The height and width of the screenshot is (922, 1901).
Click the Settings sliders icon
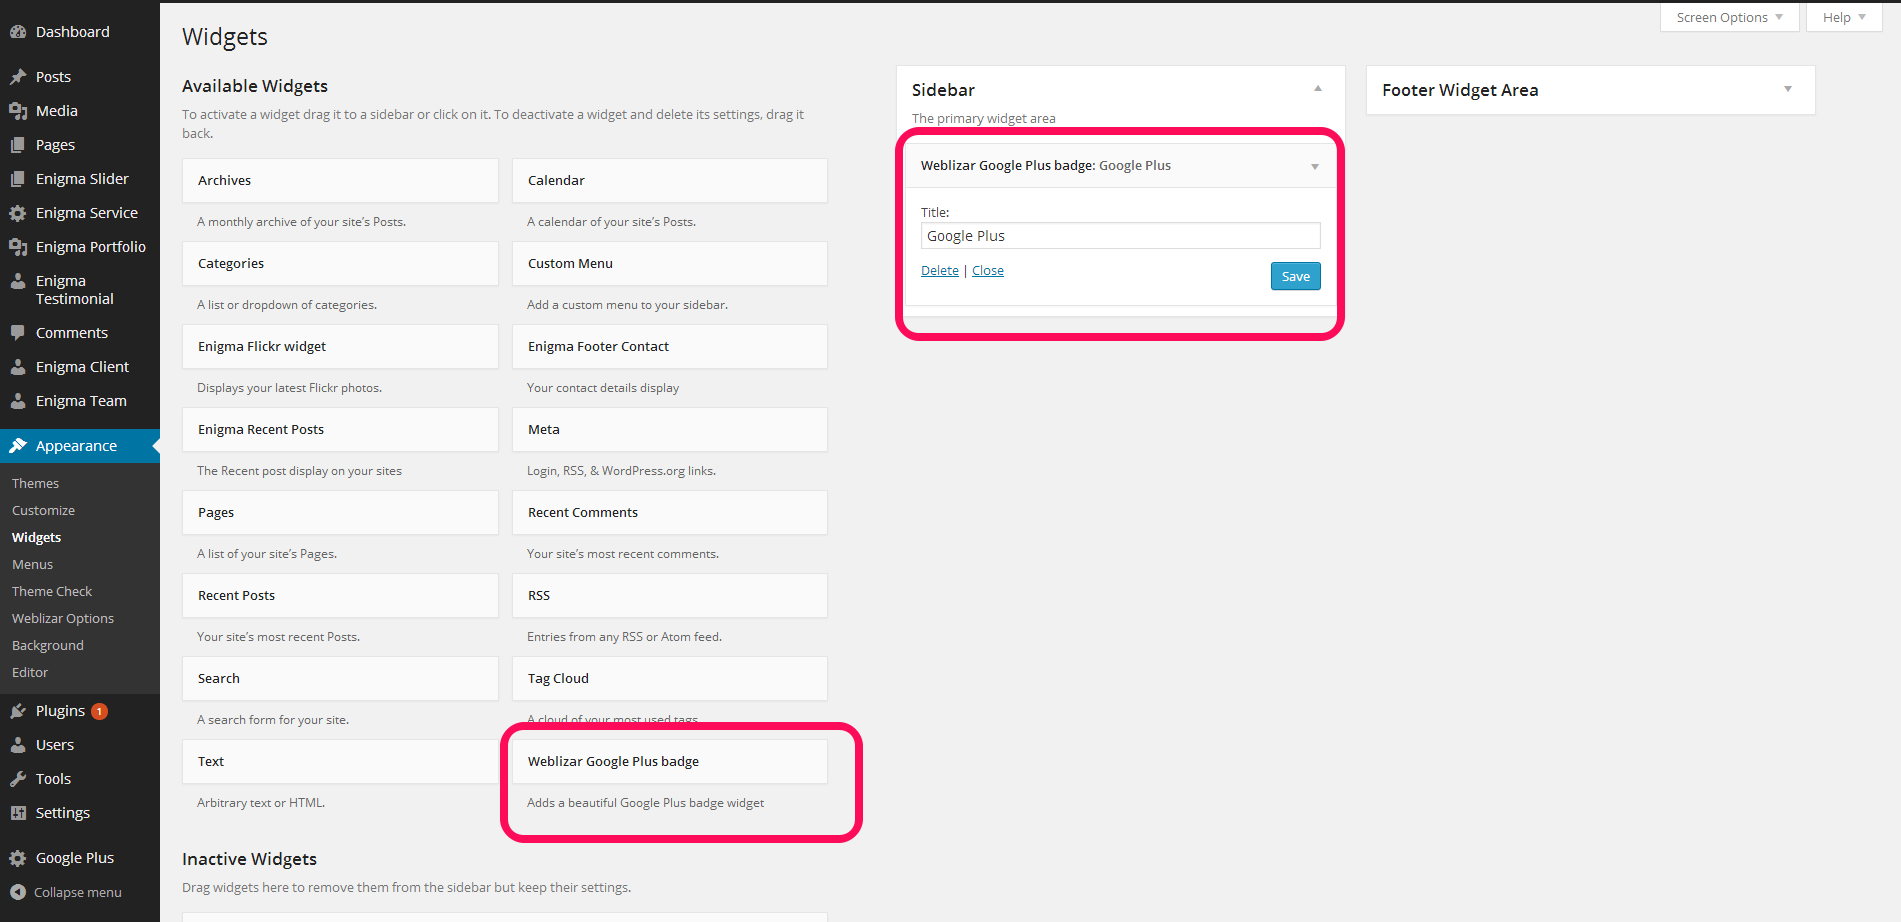18,813
